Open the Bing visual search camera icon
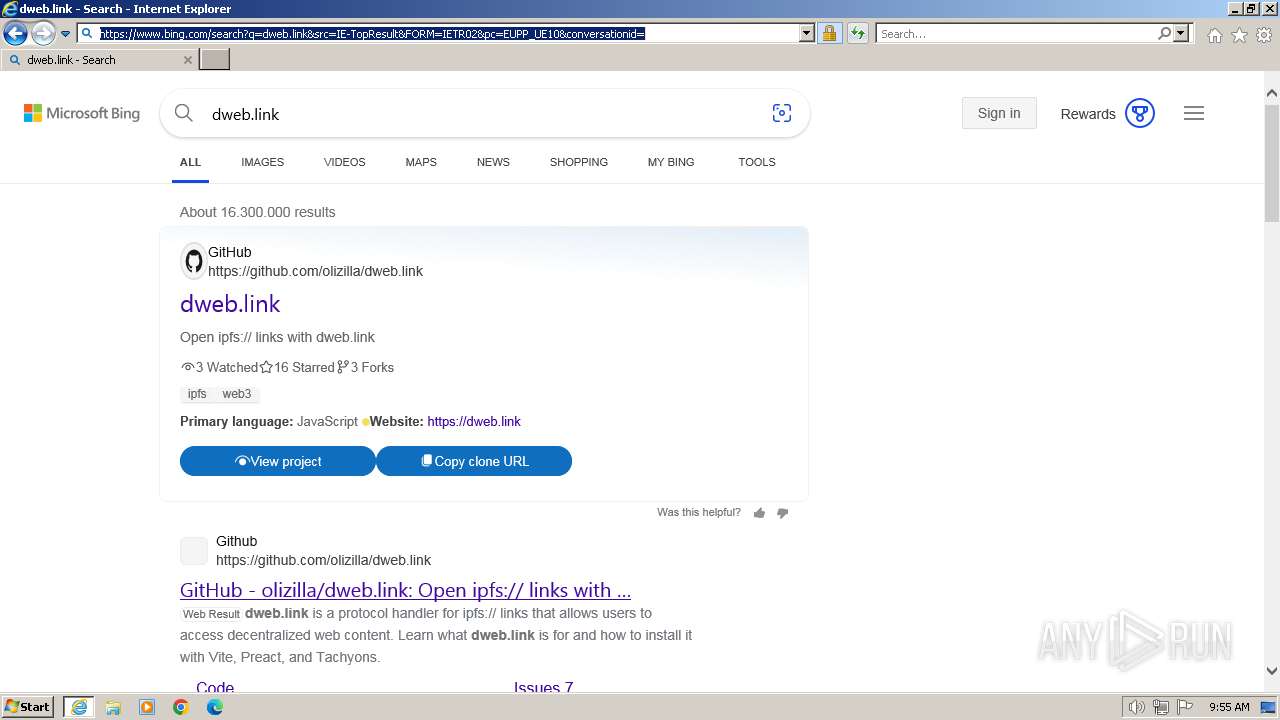This screenshot has height=720, width=1280. click(782, 114)
